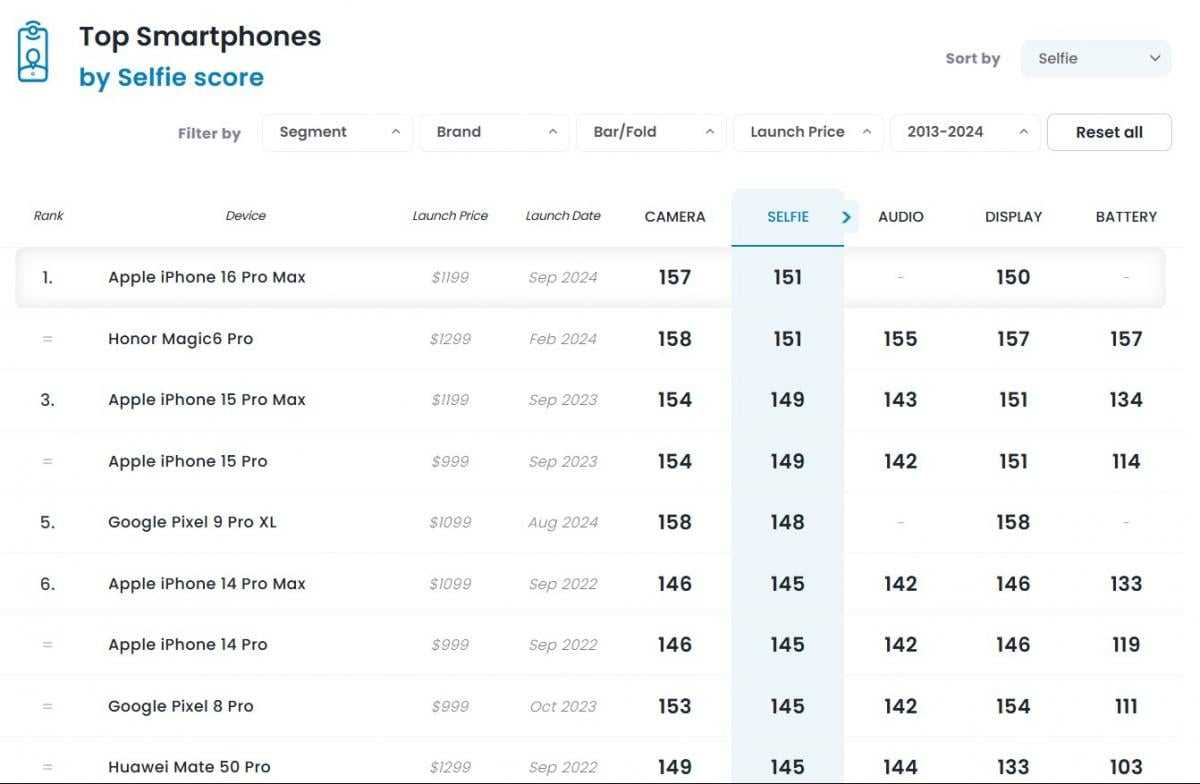
Task: Click rank number 5.
Action: pyautogui.click(x=47, y=522)
